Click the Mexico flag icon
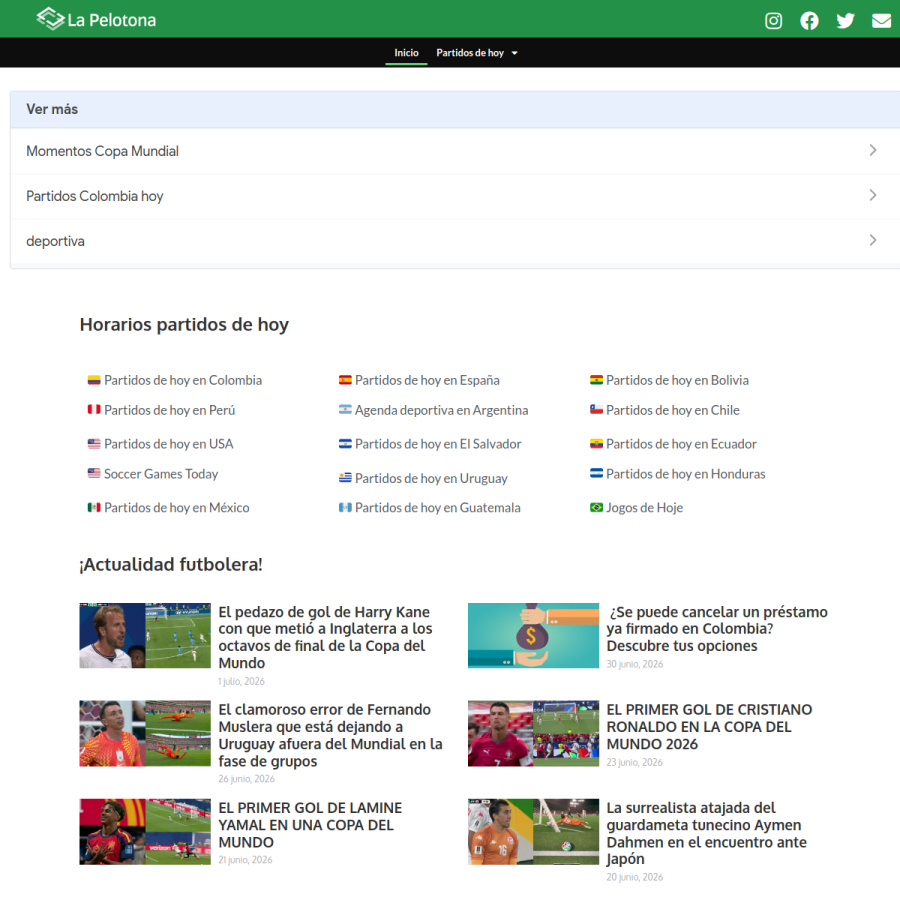Screen dimensions: 900x900 pyautogui.click(x=94, y=507)
